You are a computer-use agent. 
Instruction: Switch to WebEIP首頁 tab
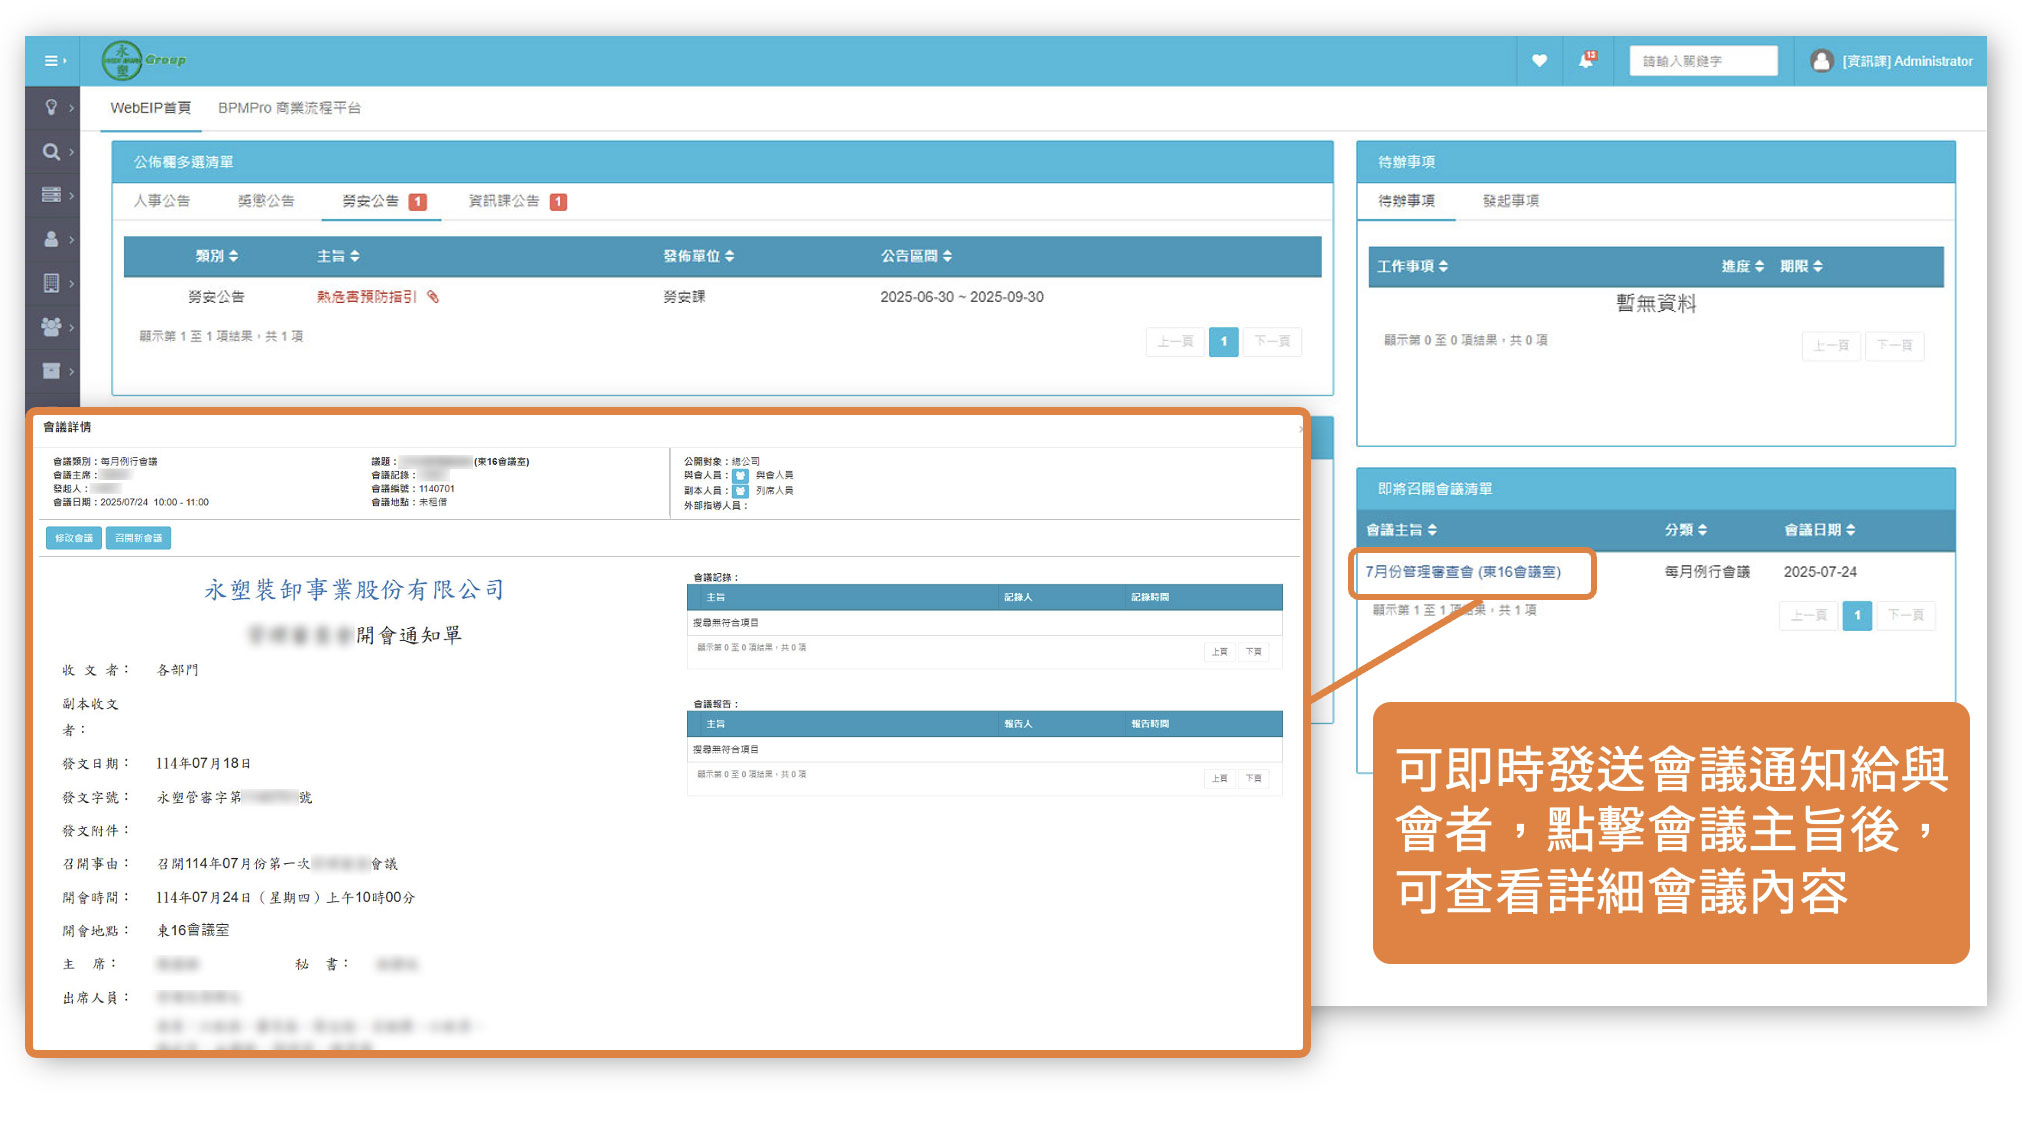(151, 108)
